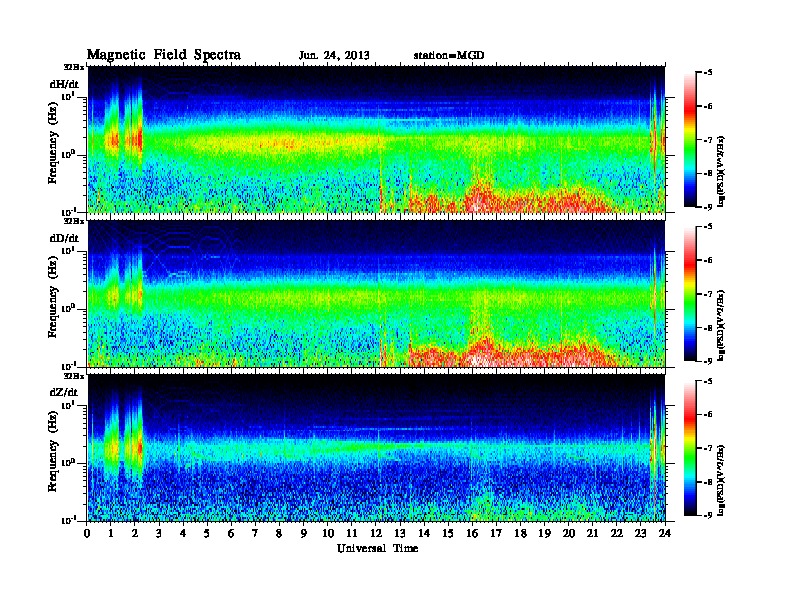792x612 pixels.
Task: Click the "20" hour tick label on time axis
Action: click(x=568, y=533)
